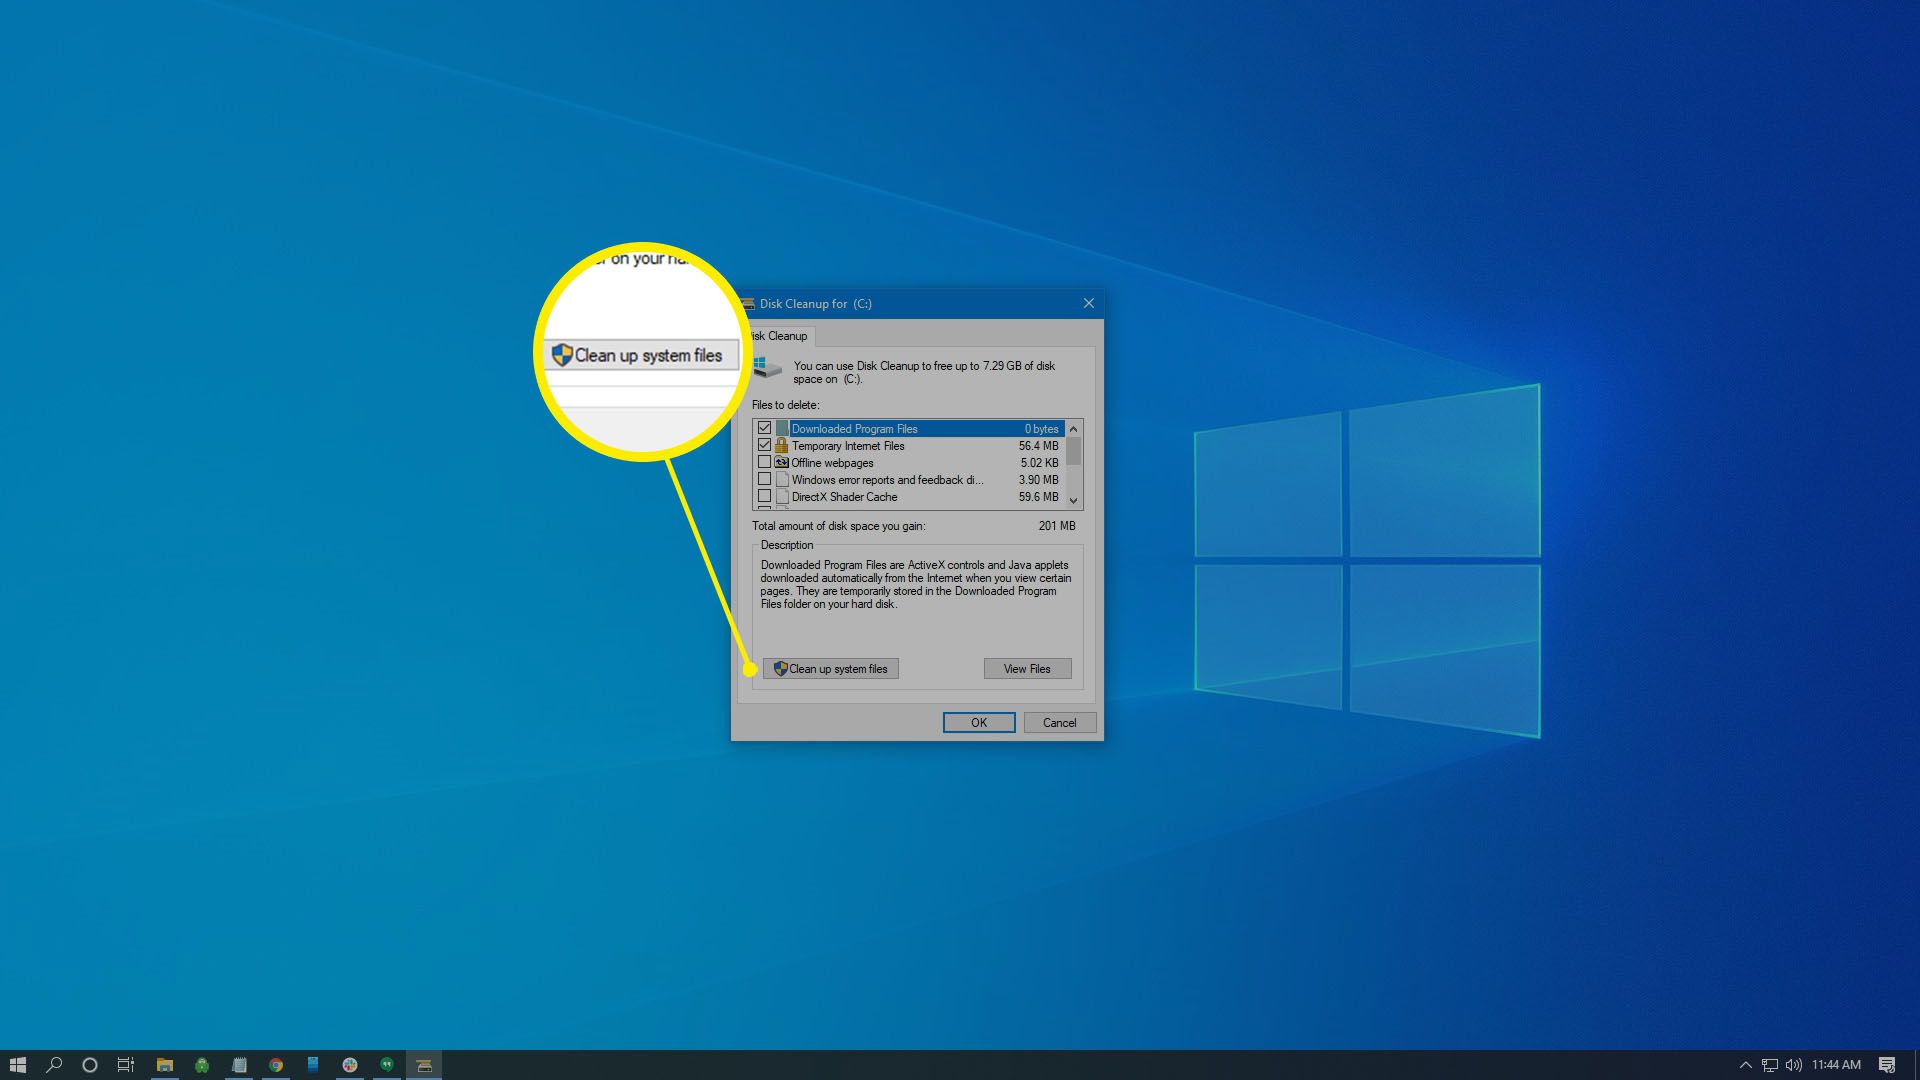Open View Files in Disk Cleanup
Viewport: 1920px width, 1080px height.
point(1027,669)
